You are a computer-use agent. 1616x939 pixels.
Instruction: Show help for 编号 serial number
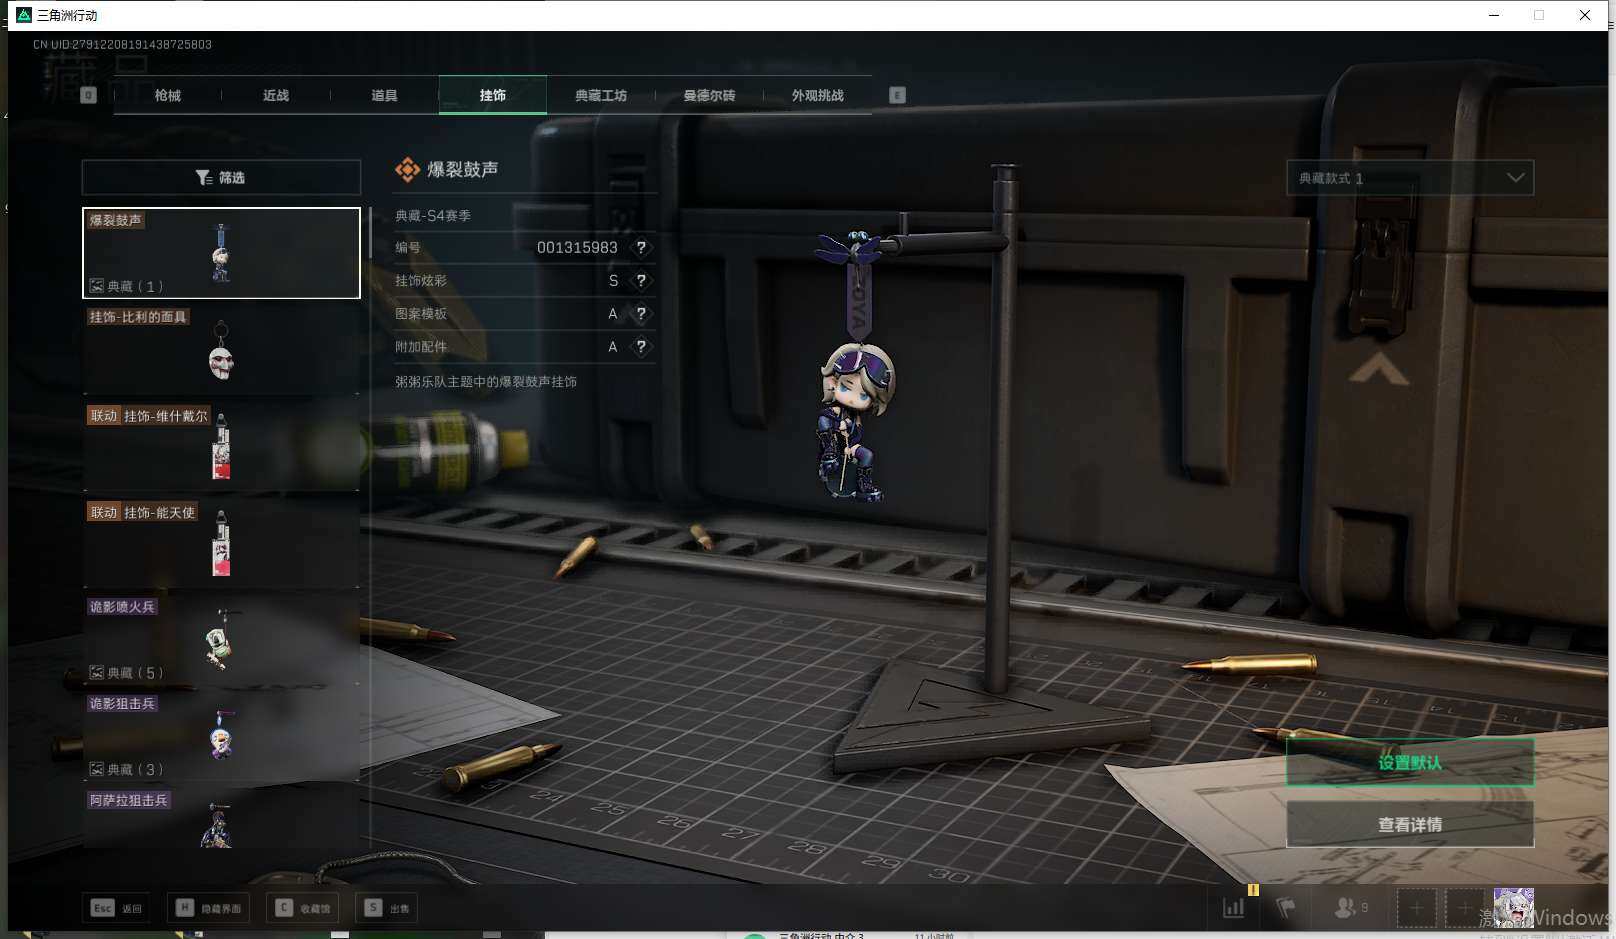coord(641,247)
